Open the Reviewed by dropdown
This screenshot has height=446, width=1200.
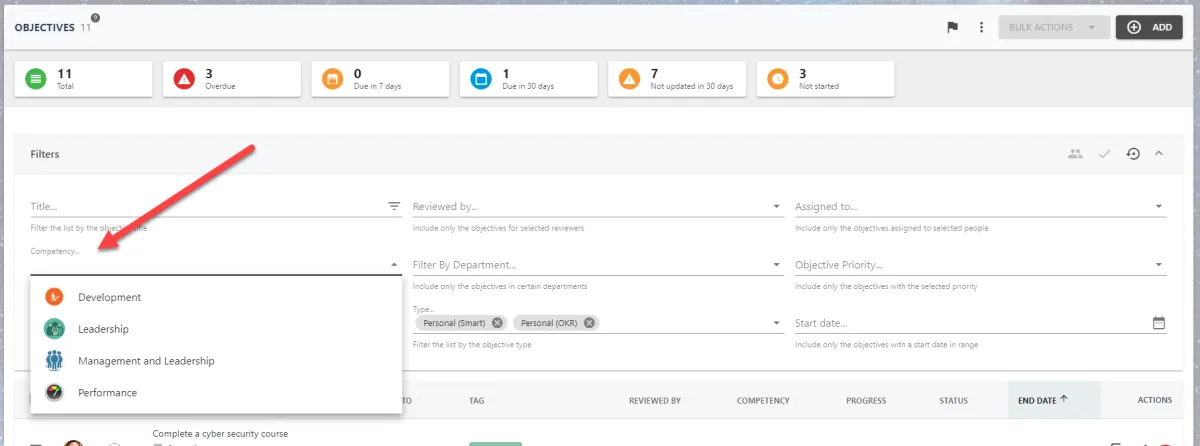pyautogui.click(x=597, y=207)
